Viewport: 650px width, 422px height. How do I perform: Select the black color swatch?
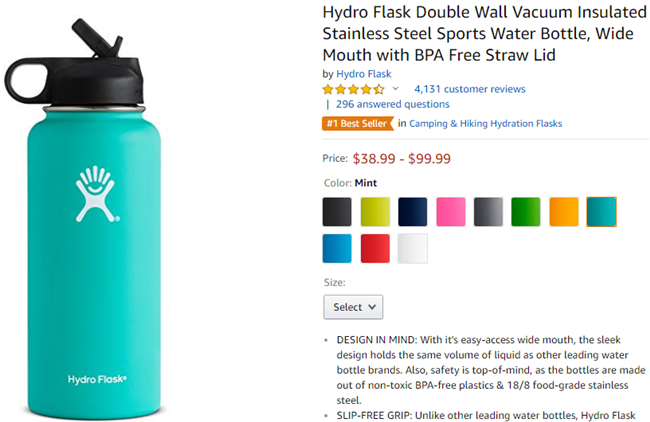tap(337, 212)
